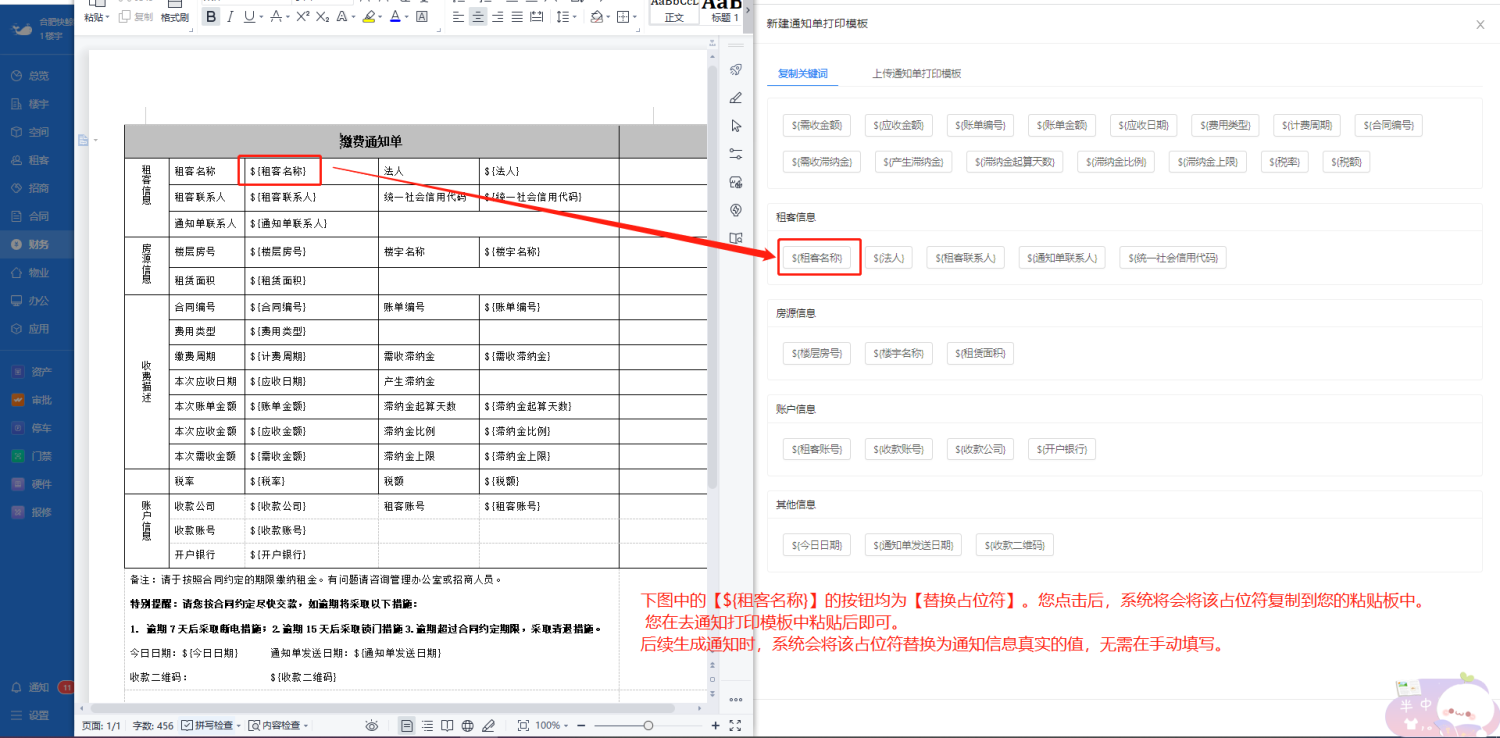
Task: Click the rocket icon in the side toolbar
Action: [736, 70]
